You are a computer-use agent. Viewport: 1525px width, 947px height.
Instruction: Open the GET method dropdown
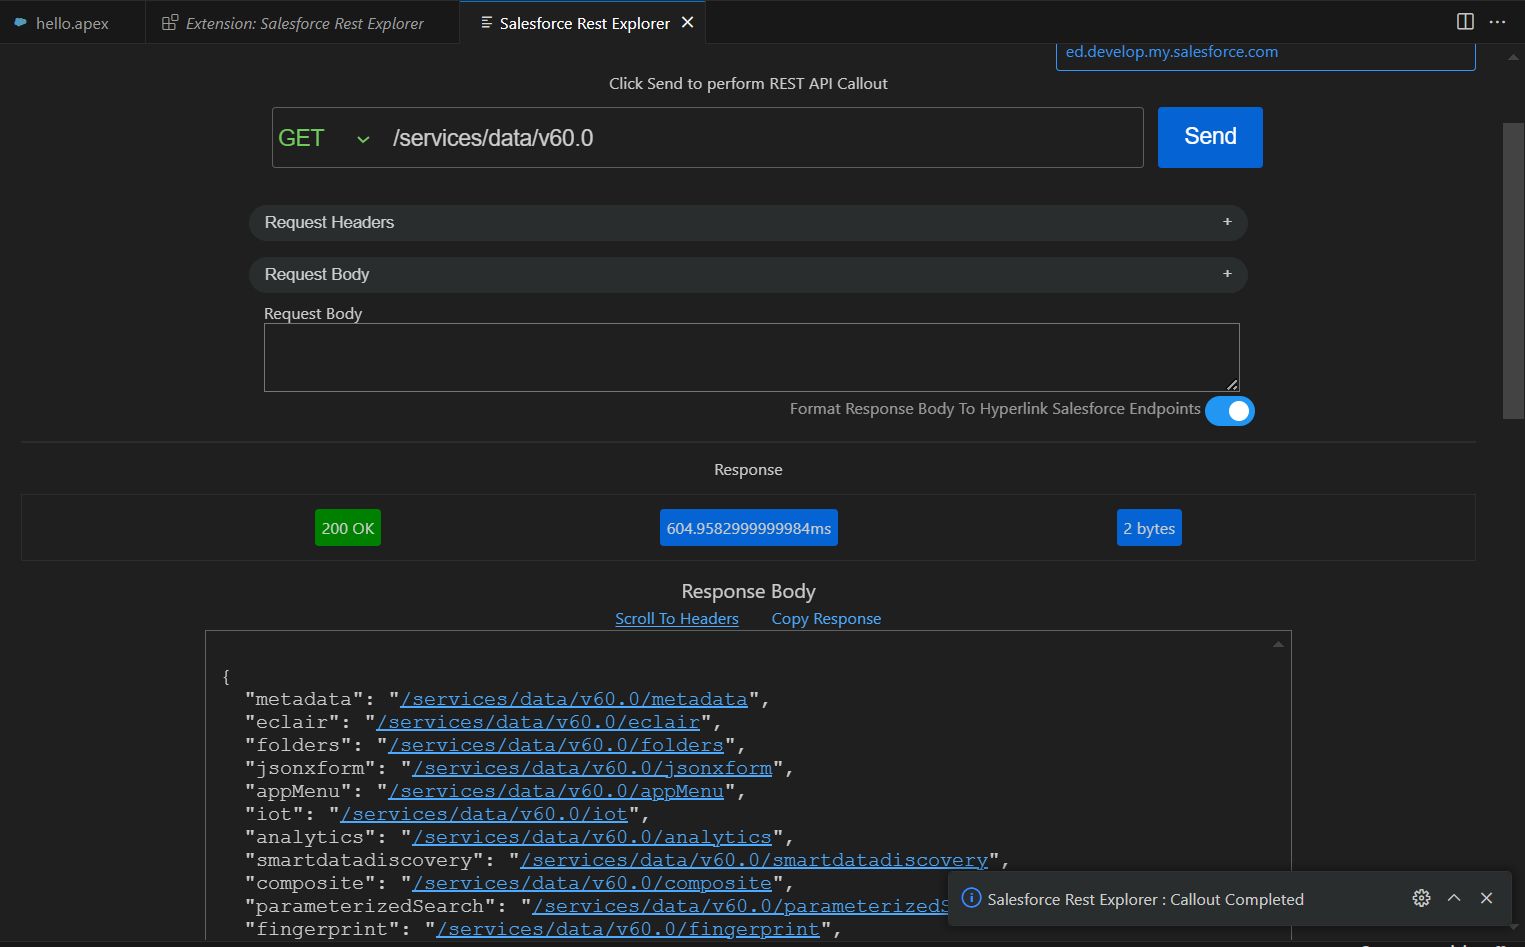click(x=324, y=138)
